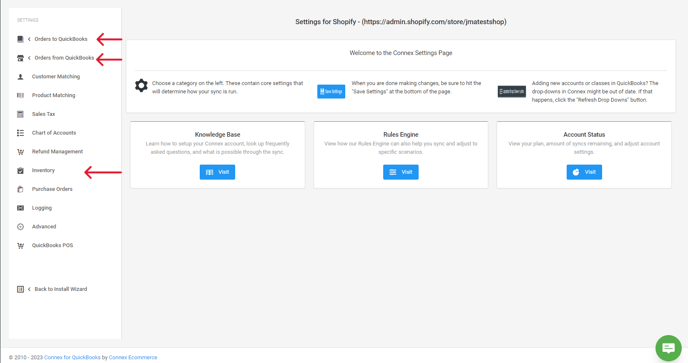Viewport: 688px width, 363px height.
Task: Click the Orders from QuickBooks store icon
Action: [x=20, y=58]
